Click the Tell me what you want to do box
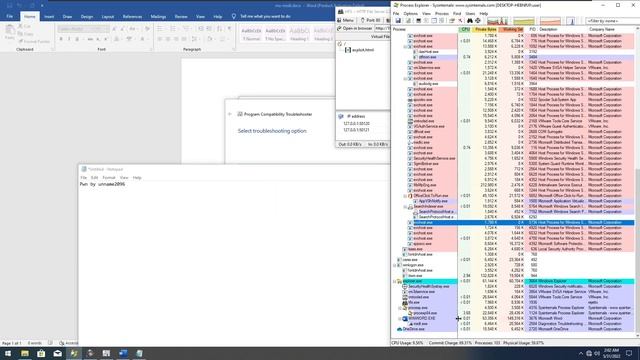640x360 pixels. (265, 16)
